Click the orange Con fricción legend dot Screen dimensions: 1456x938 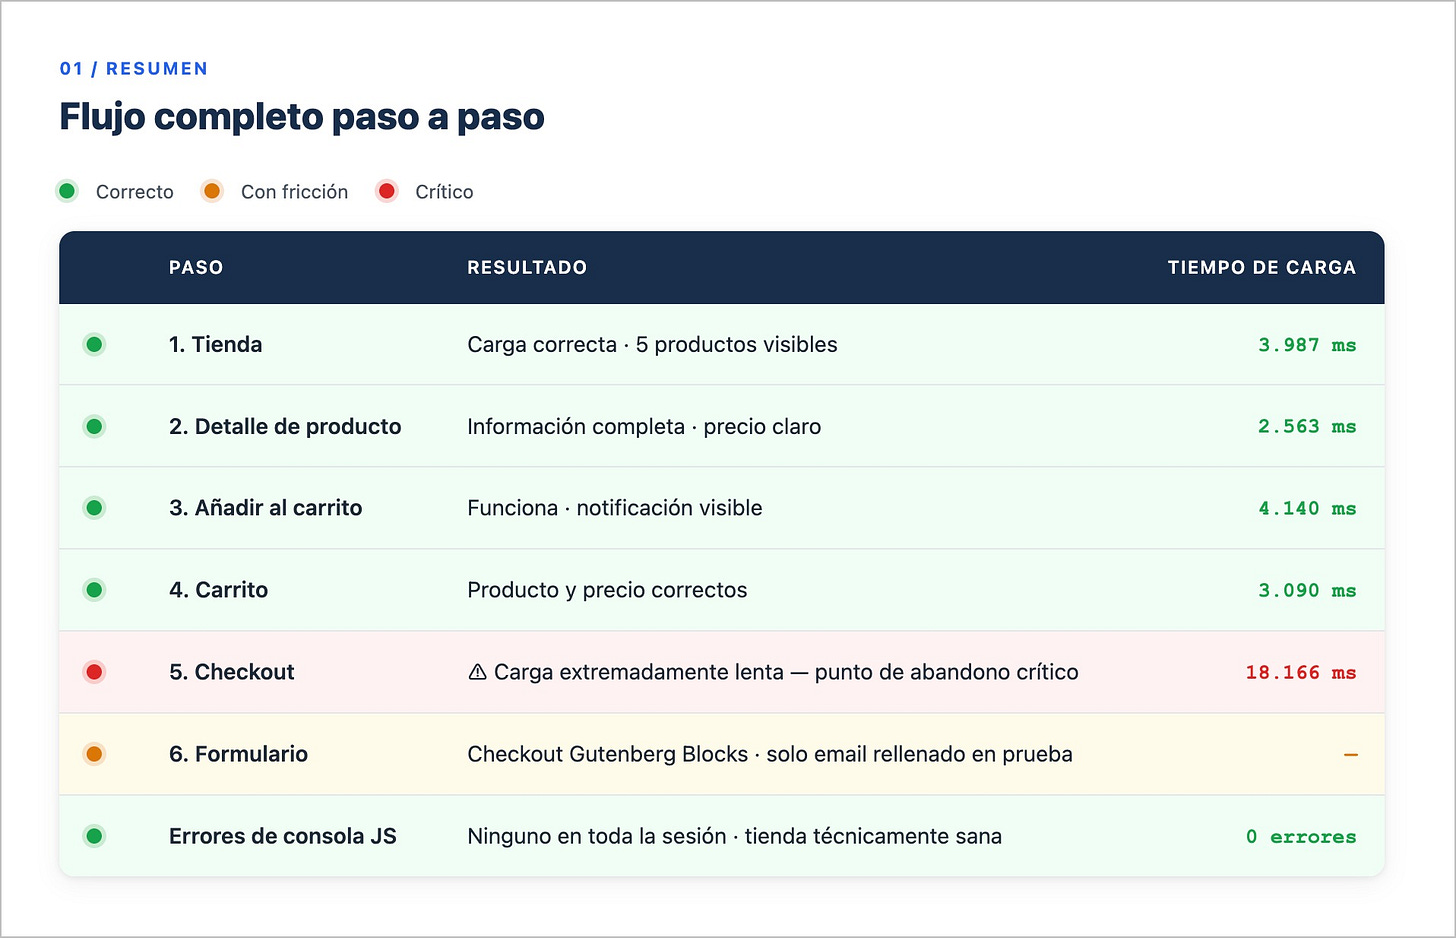212,191
